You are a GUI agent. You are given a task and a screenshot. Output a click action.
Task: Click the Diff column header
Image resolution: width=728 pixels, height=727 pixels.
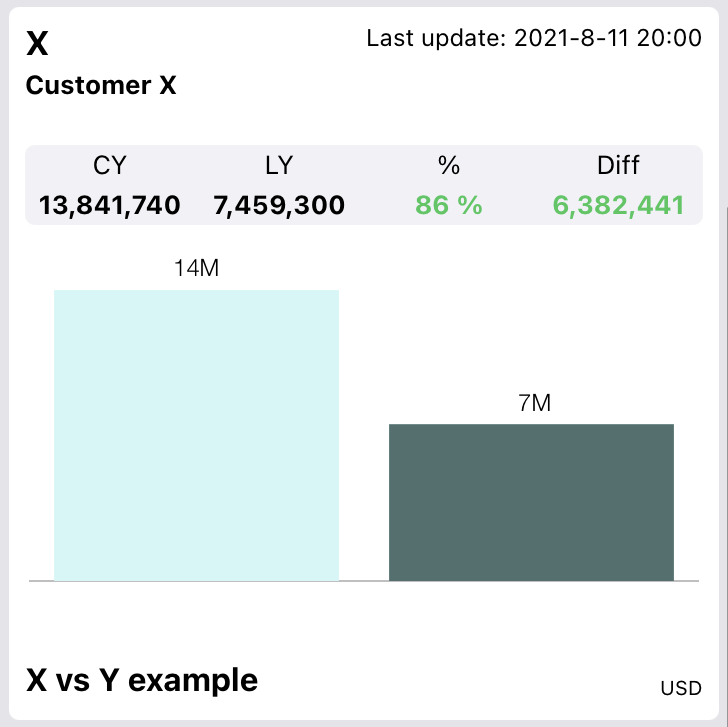(x=618, y=165)
